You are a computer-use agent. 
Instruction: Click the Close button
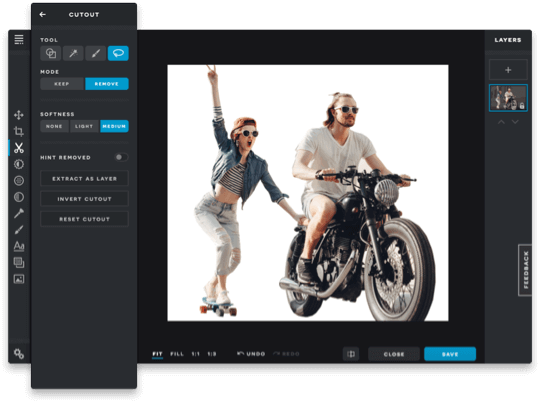pyautogui.click(x=394, y=354)
